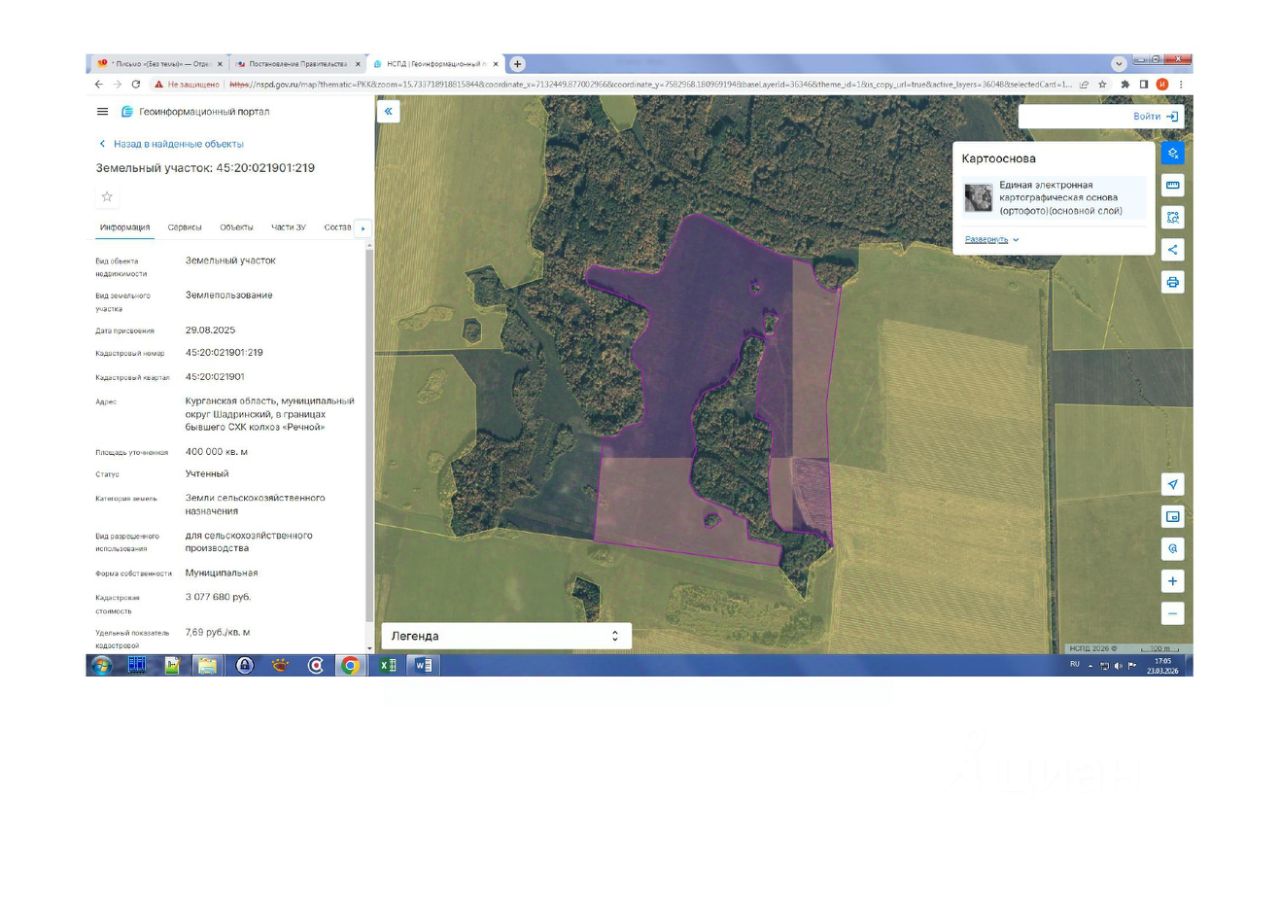This screenshot has height=904, width=1280.
Task: Zoom in the map with plus
Action: (1173, 581)
